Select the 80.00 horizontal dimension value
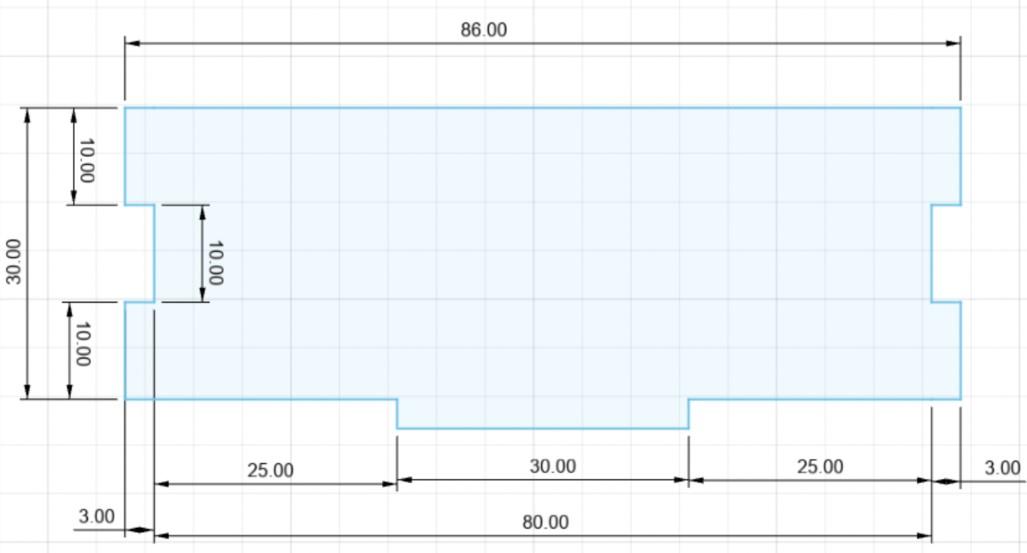Viewport: 1027px width, 553px height. [x=545, y=522]
